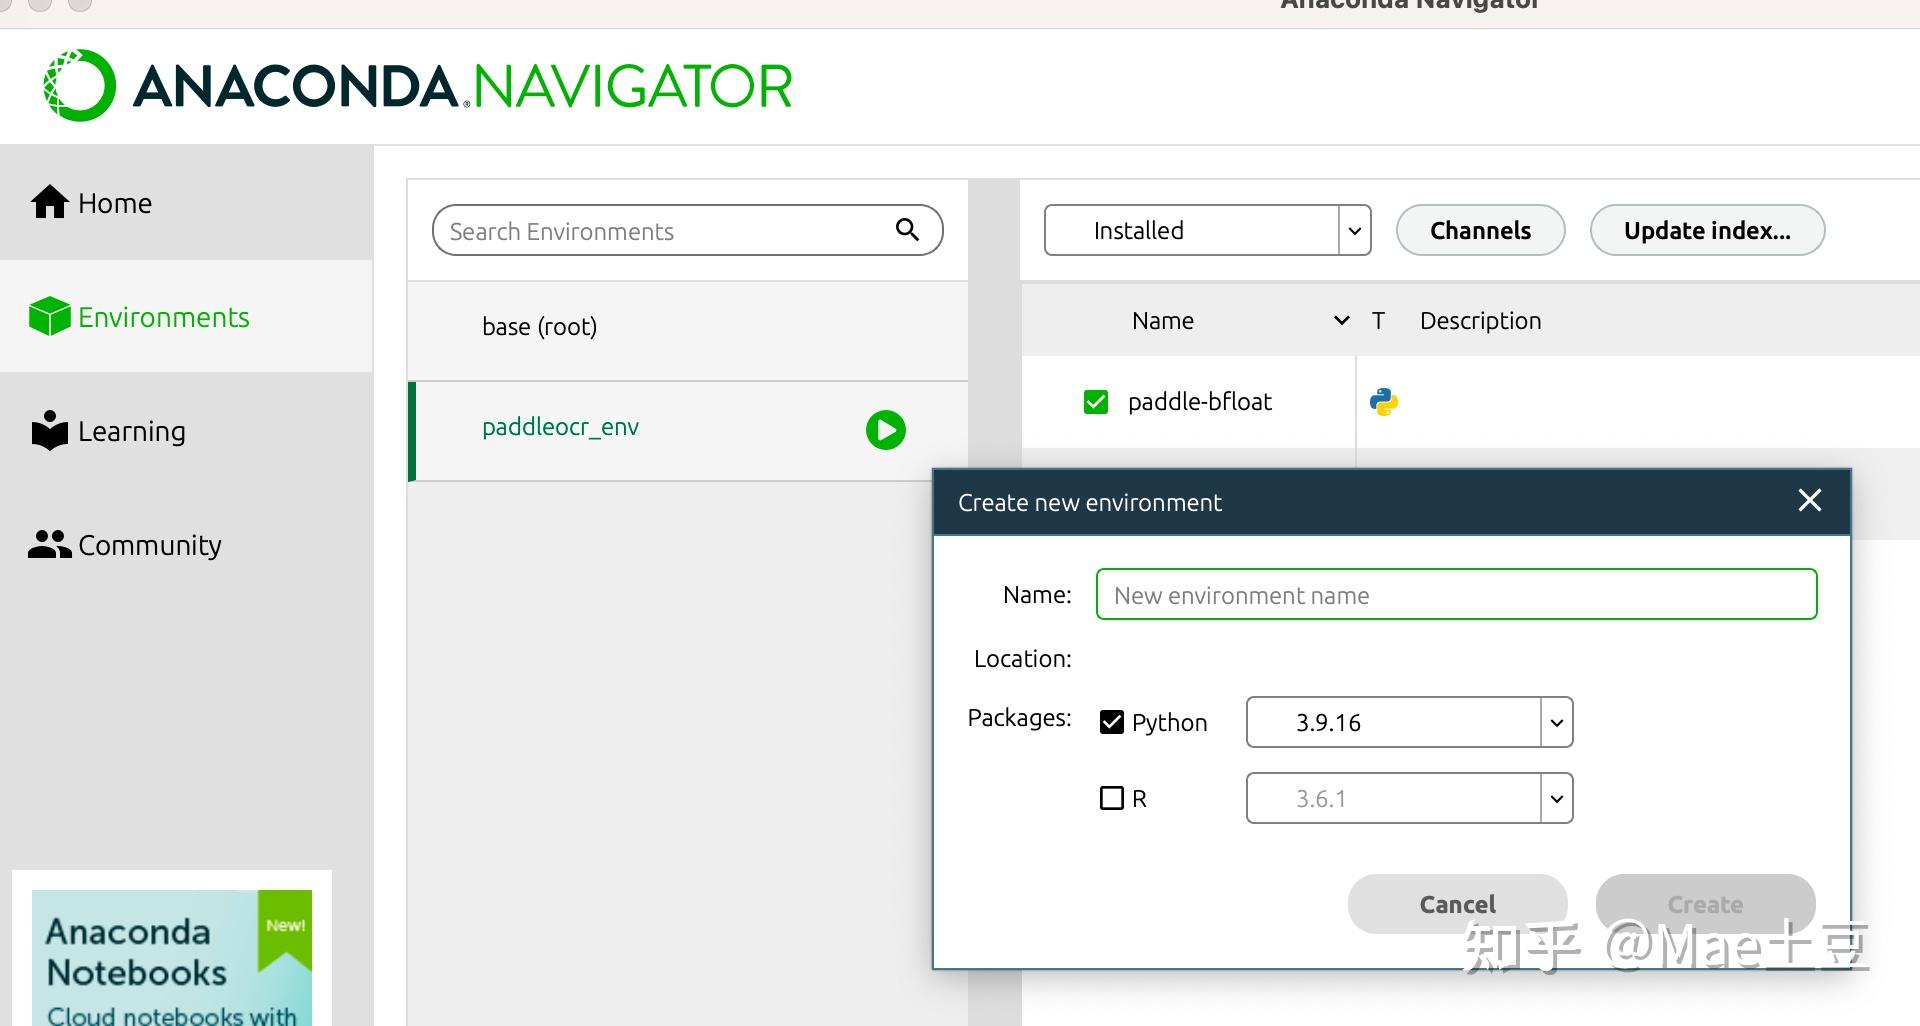
Task: Click the Channels button
Action: point(1480,230)
